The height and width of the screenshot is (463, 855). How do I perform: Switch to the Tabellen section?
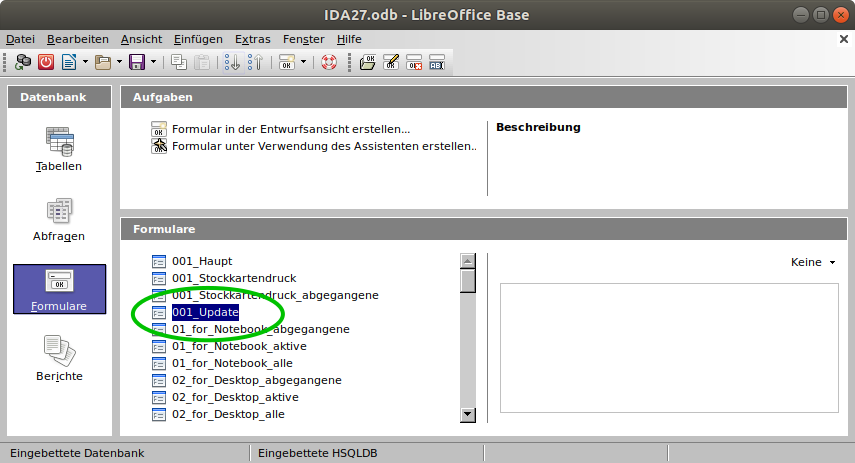pyautogui.click(x=59, y=149)
